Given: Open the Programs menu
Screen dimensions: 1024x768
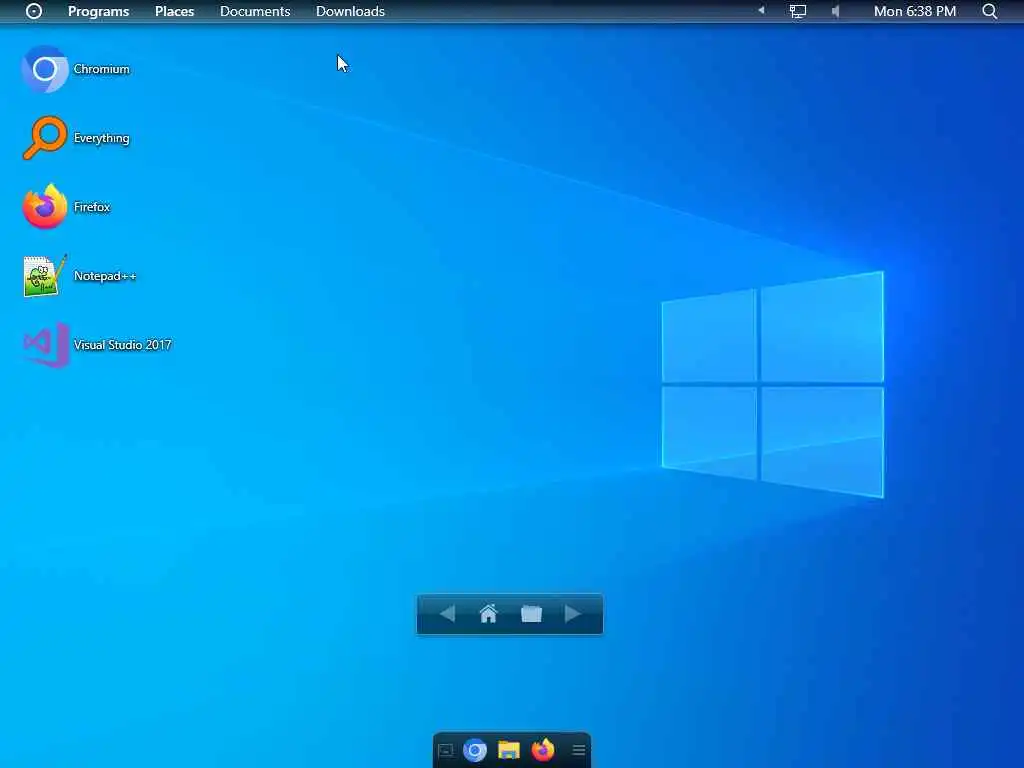Looking at the screenshot, I should click(x=99, y=11).
